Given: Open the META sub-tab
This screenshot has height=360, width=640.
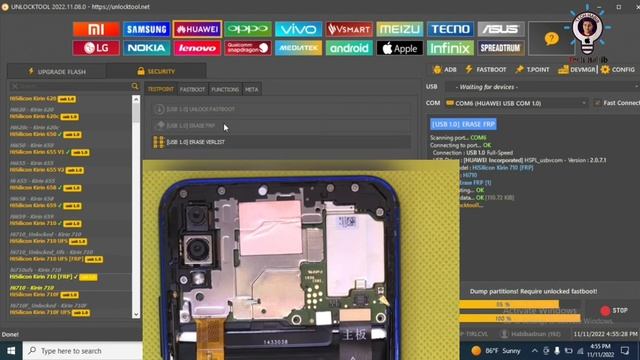Looking at the screenshot, I should pyautogui.click(x=251, y=89).
